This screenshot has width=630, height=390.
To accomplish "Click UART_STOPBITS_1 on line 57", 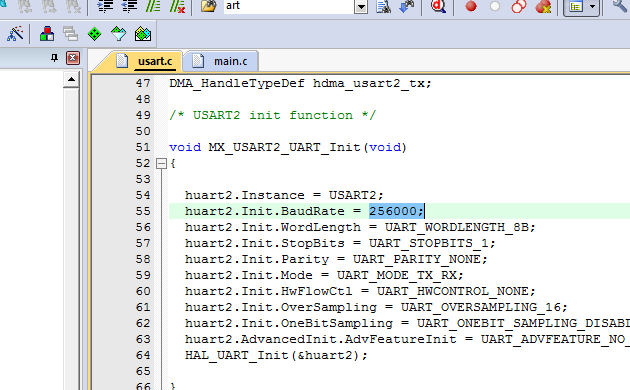I will coord(428,243).
